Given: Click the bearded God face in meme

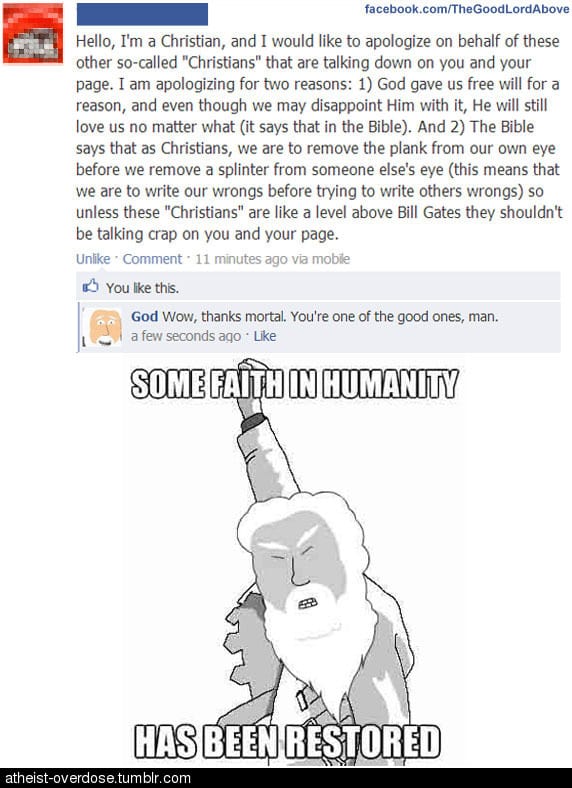Looking at the screenshot, I should (x=302, y=578).
